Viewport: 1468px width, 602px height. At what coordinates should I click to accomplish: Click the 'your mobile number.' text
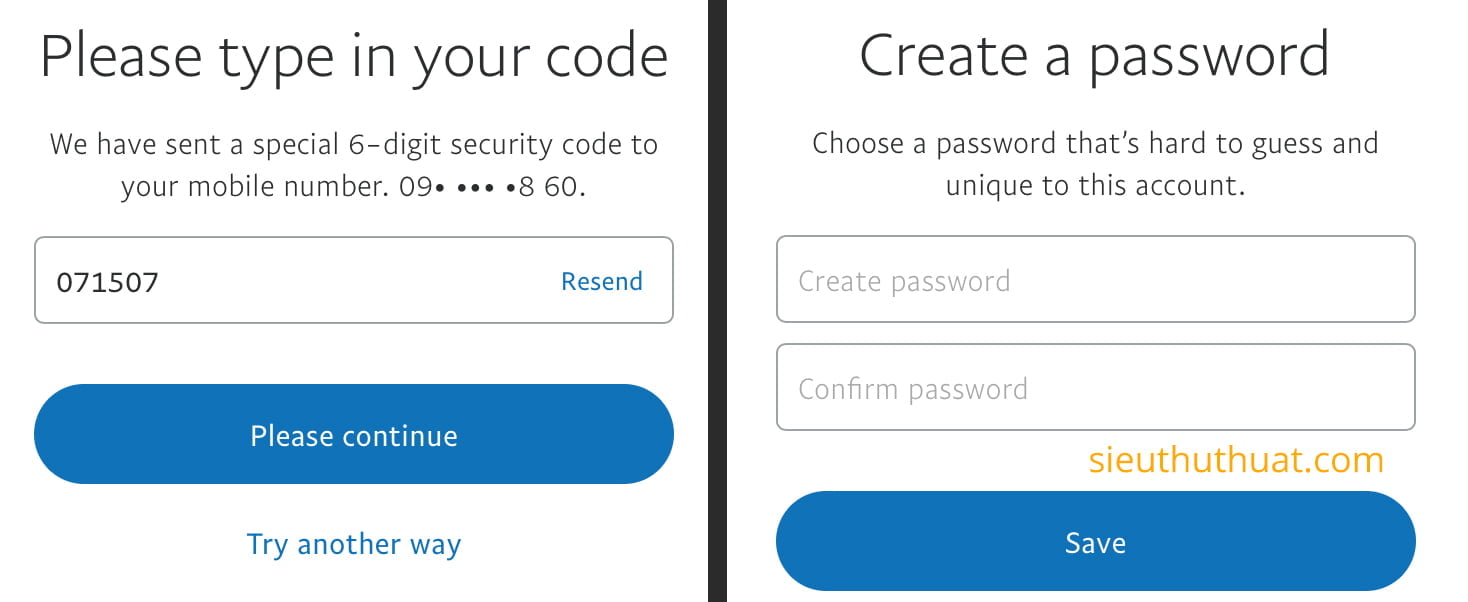(252, 187)
